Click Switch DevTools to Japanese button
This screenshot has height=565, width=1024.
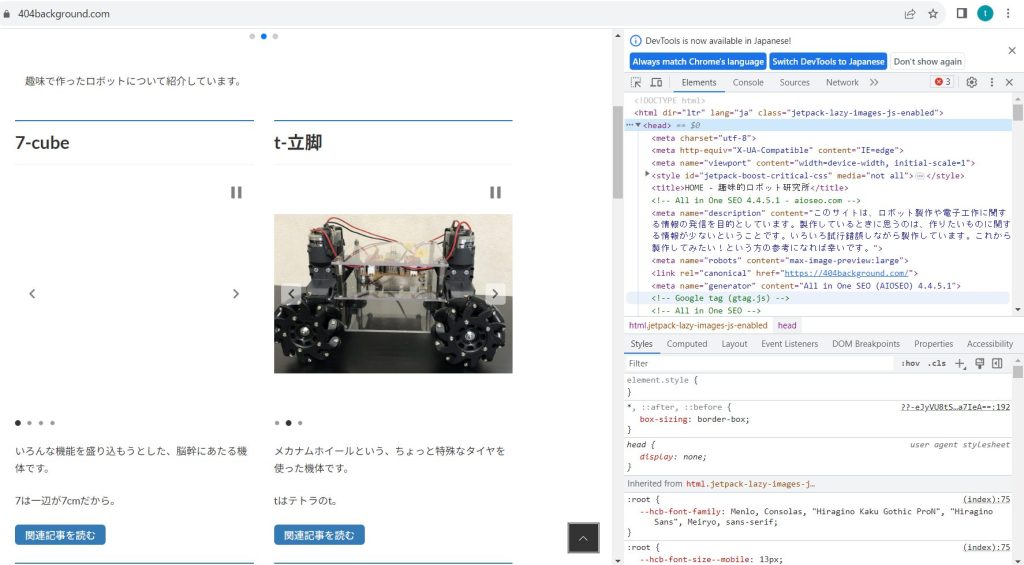828,61
